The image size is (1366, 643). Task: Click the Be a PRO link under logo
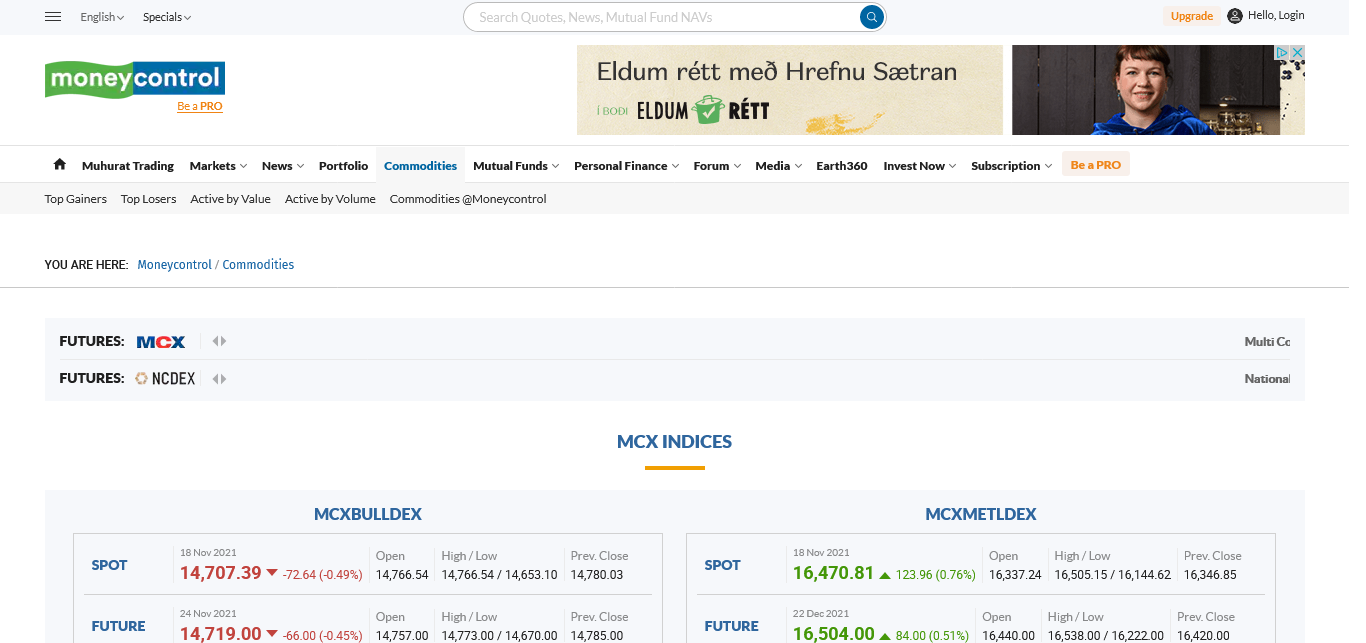pyautogui.click(x=200, y=106)
